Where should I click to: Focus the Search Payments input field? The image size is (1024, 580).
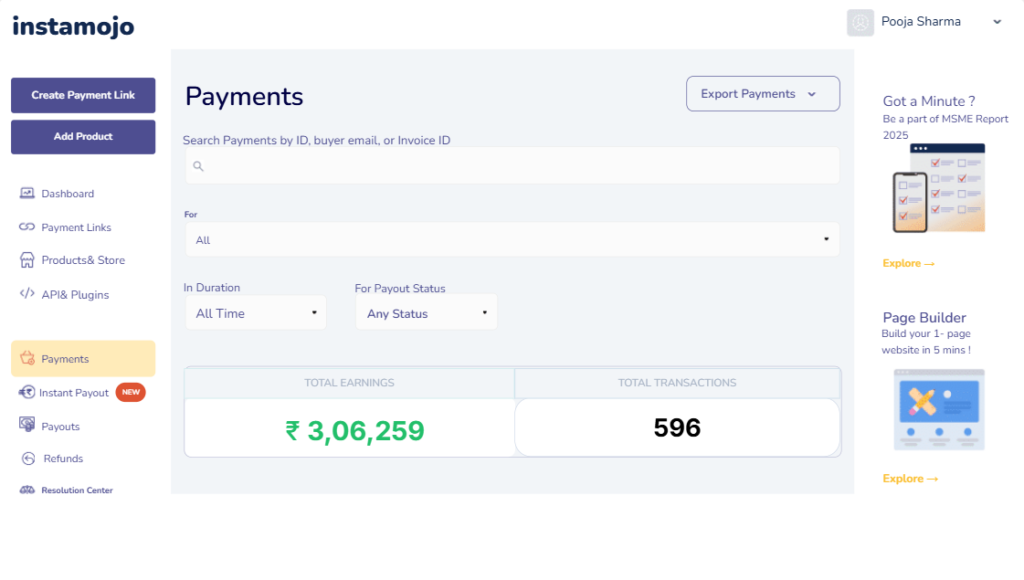512,166
